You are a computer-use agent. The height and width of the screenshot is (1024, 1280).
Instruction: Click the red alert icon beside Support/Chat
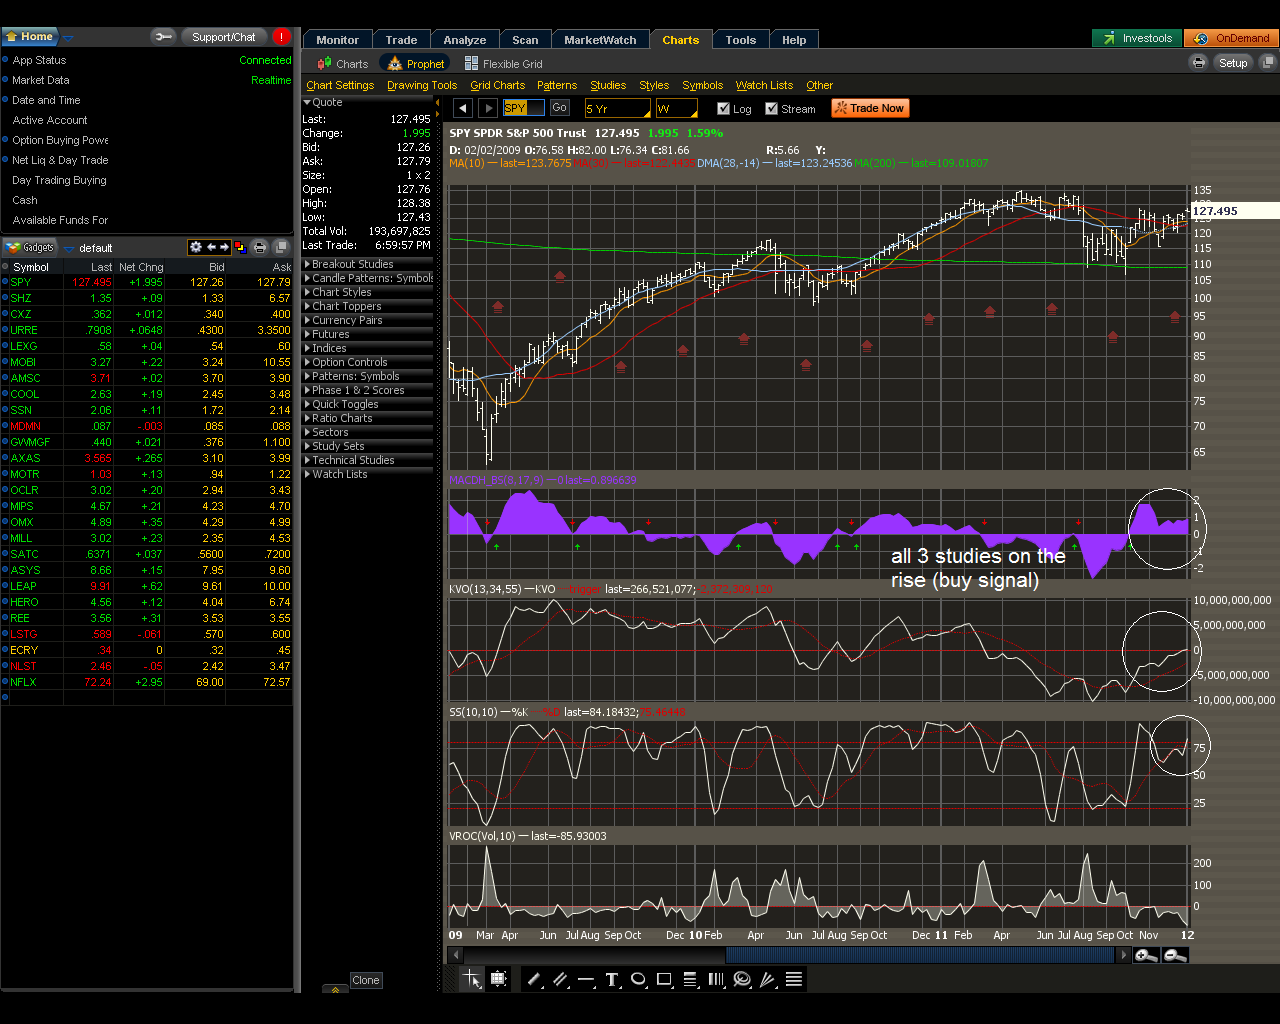(281, 37)
